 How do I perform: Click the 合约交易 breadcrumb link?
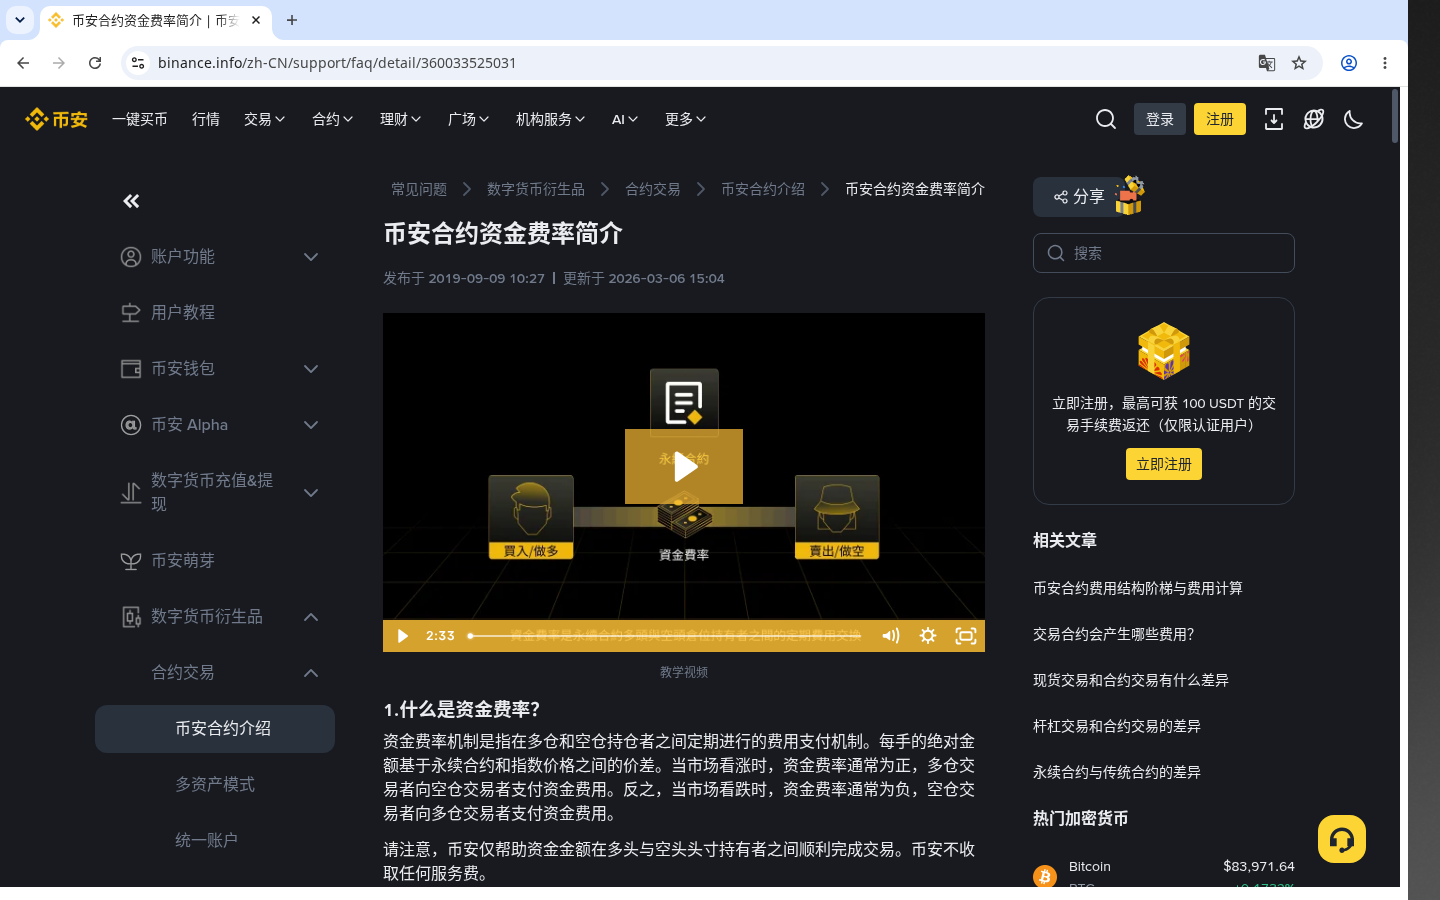(x=653, y=189)
